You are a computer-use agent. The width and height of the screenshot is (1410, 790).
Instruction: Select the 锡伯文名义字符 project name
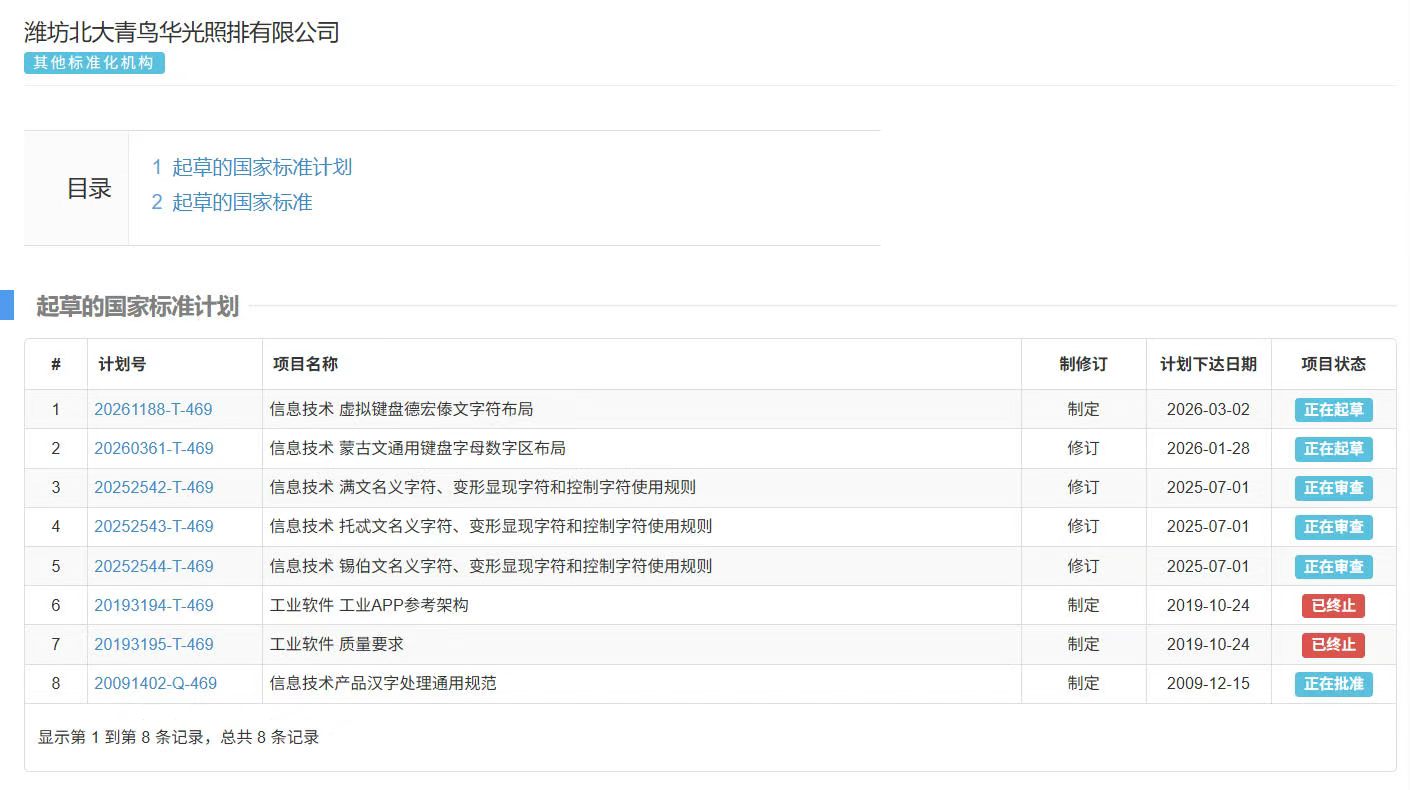click(491, 566)
